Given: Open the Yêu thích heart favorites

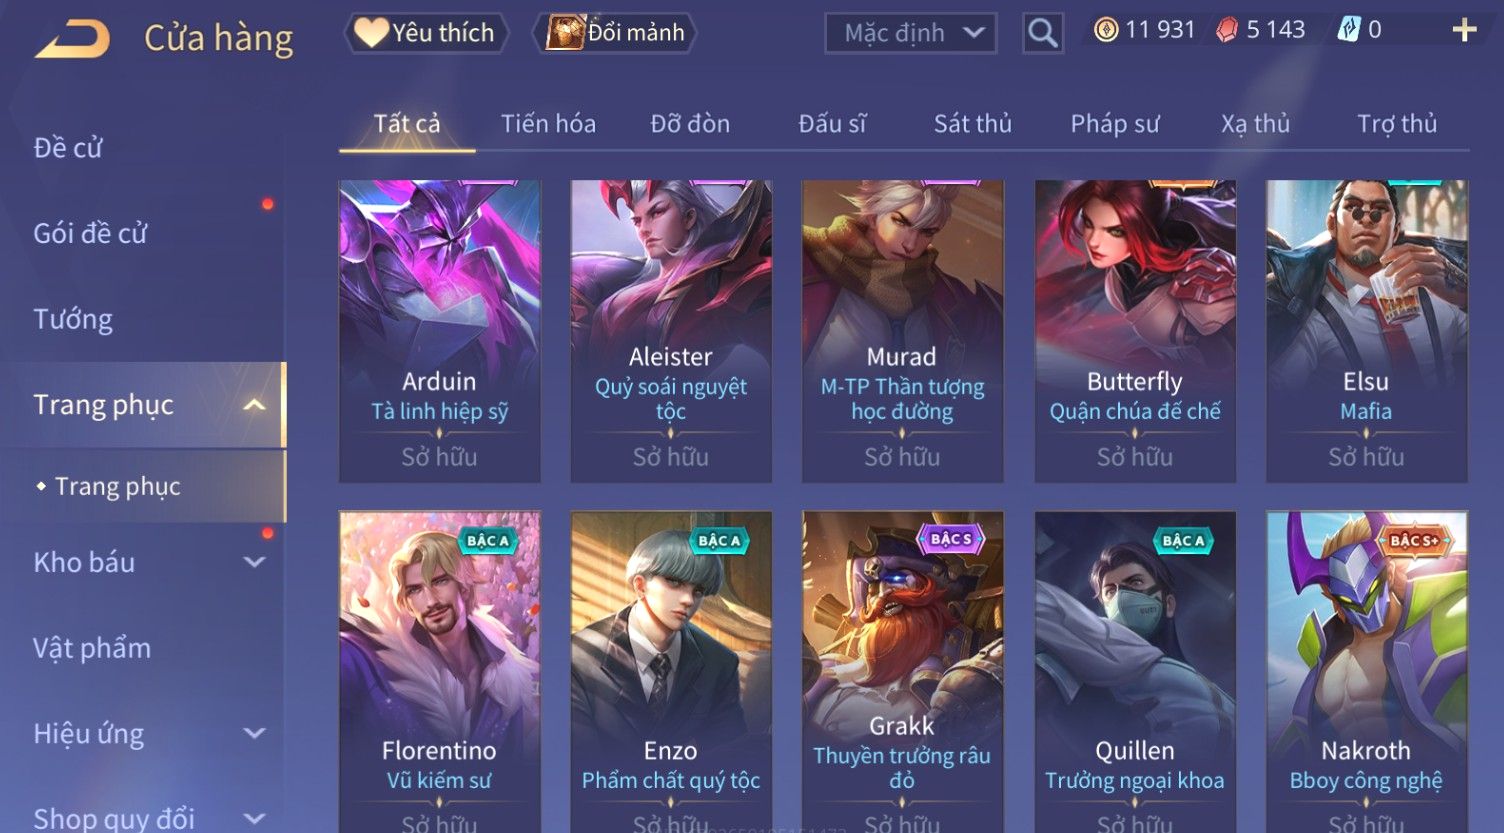Looking at the screenshot, I should click(x=426, y=33).
